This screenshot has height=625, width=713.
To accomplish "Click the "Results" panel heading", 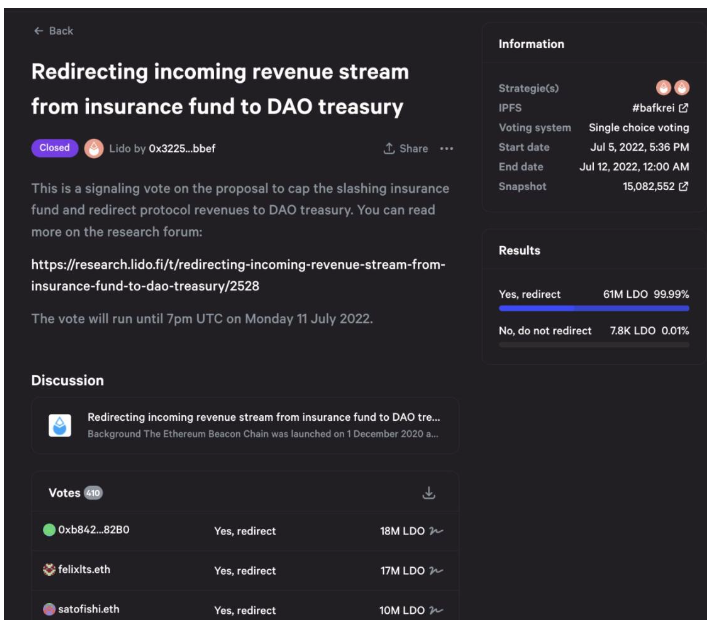I will click(519, 250).
